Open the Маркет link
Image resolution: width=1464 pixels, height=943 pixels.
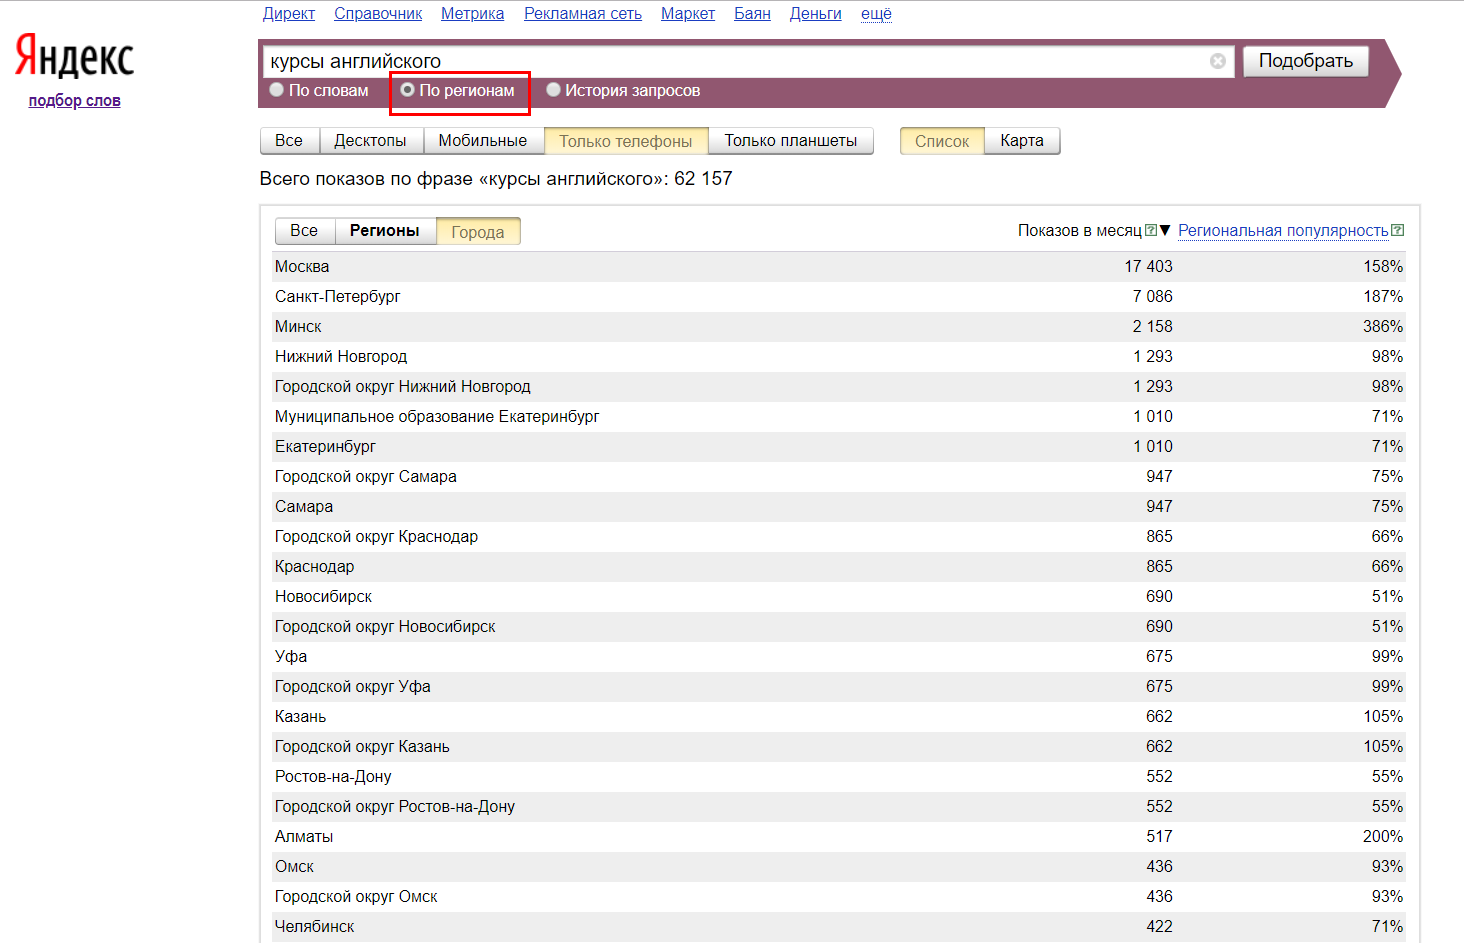688,13
